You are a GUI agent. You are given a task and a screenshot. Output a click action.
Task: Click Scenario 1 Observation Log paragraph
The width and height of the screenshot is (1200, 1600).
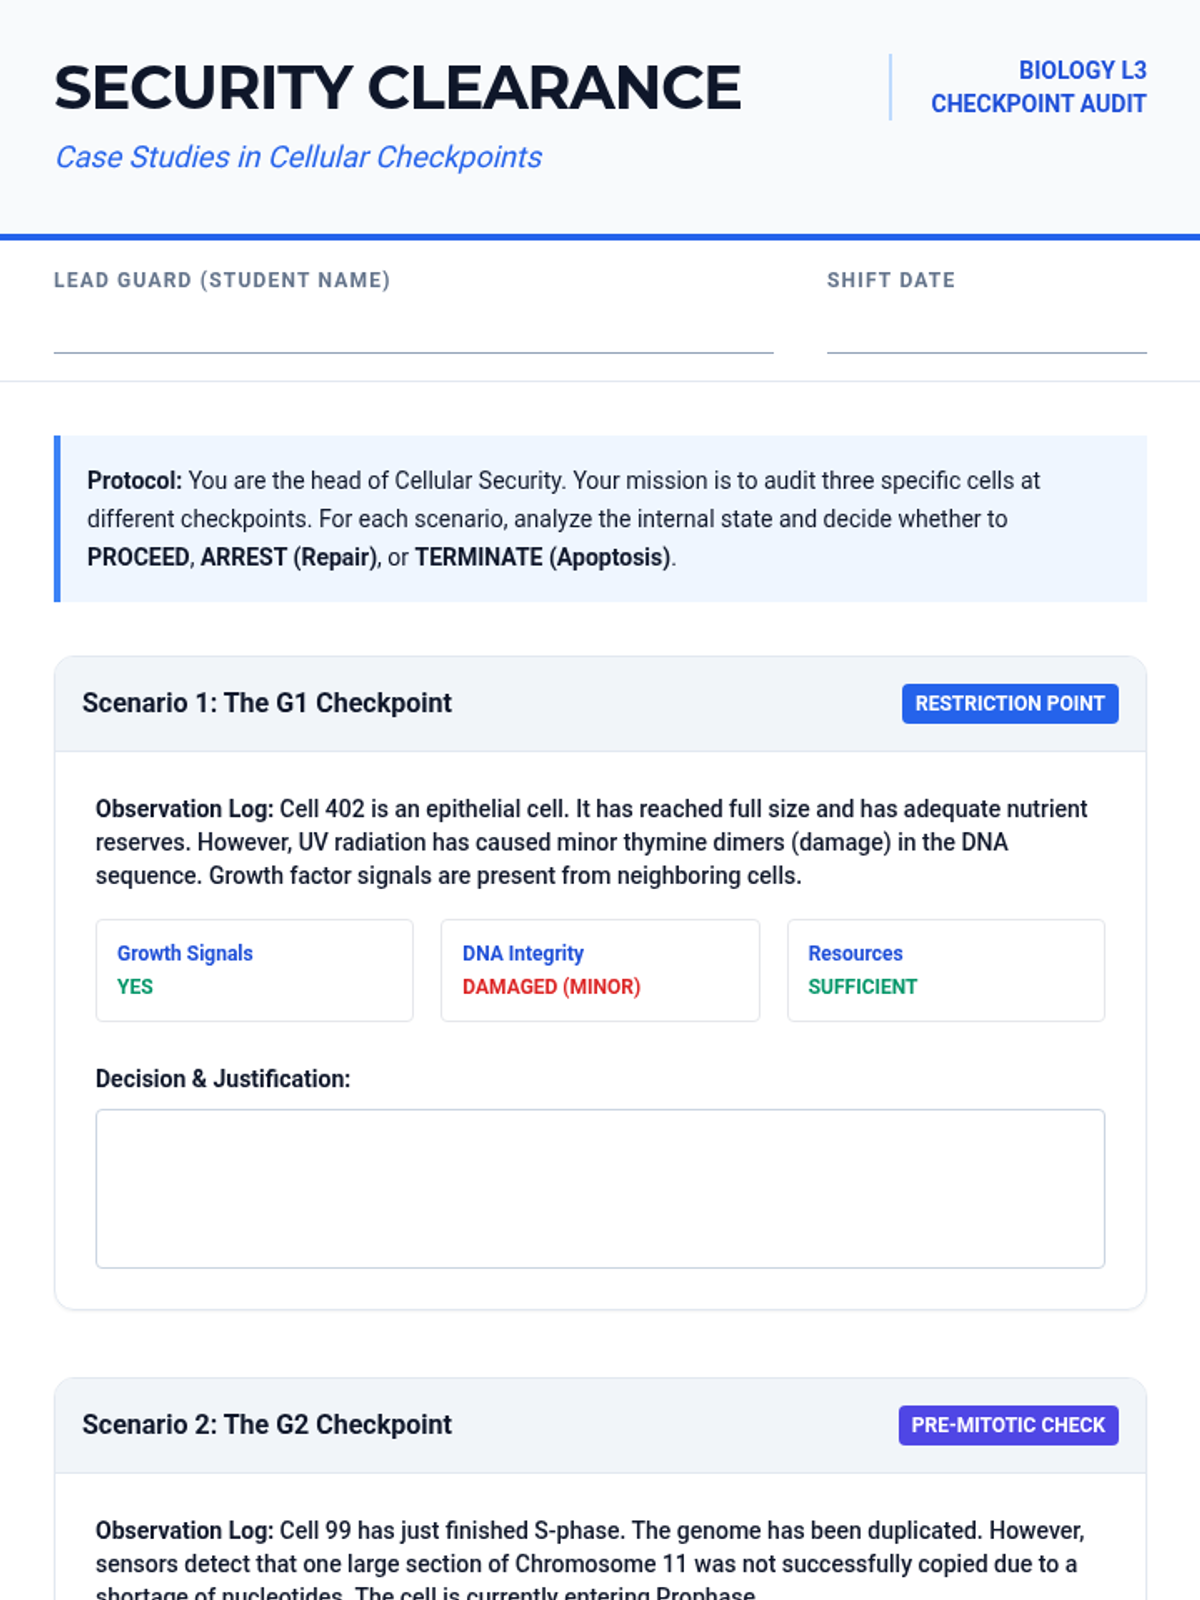pos(592,842)
